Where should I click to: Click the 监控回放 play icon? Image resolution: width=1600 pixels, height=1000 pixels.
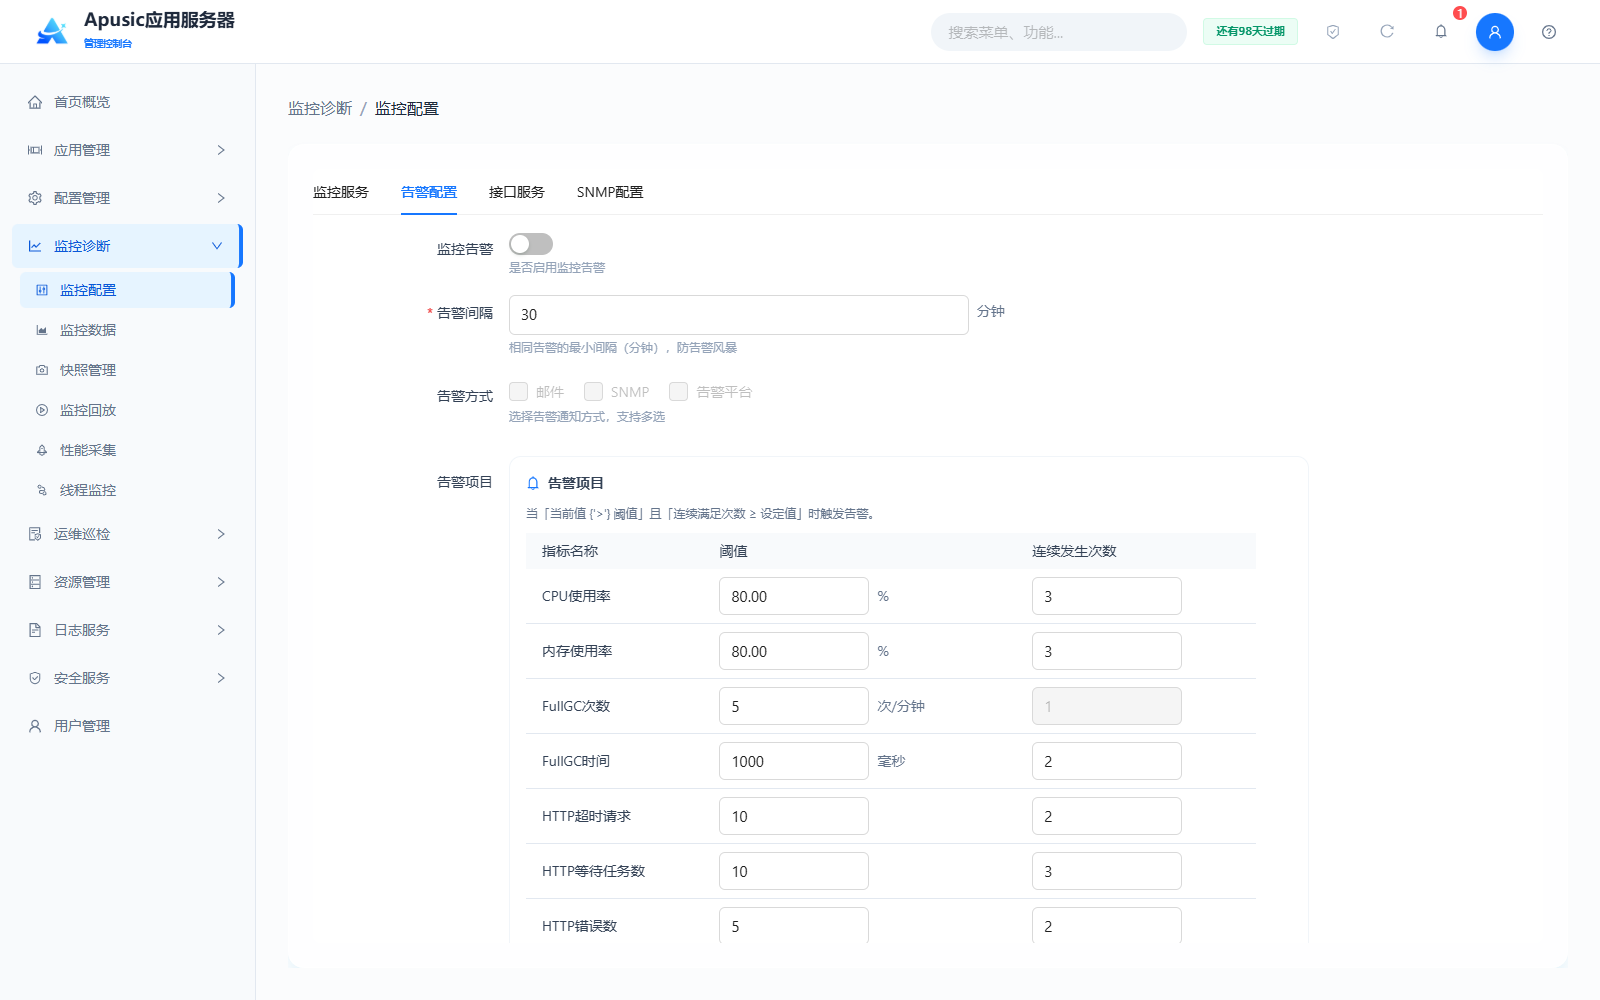[42, 410]
